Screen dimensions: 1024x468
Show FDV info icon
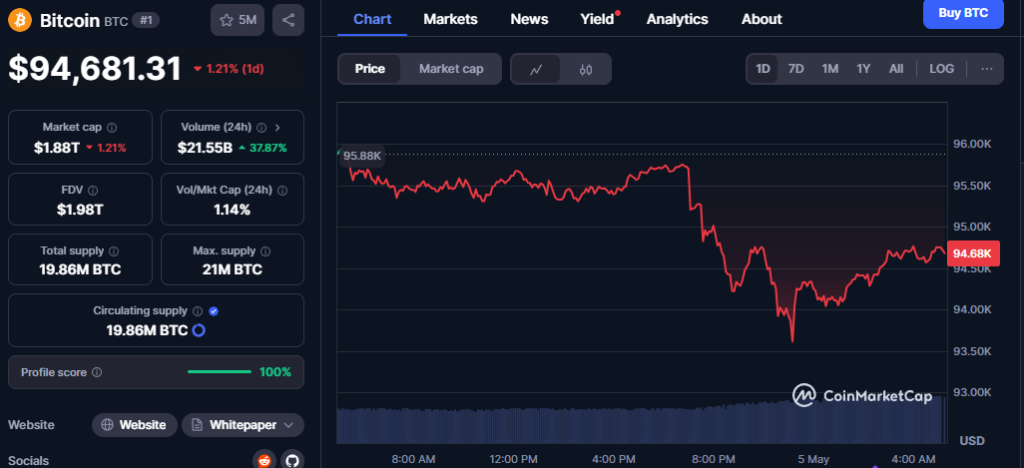pyautogui.click(x=93, y=191)
